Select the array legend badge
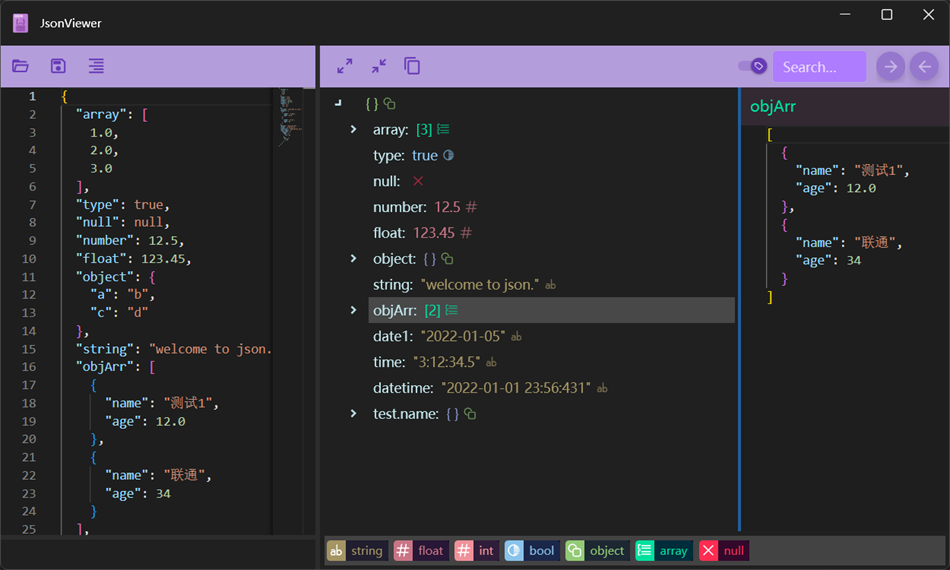The height and width of the screenshot is (570, 950). pos(663,551)
